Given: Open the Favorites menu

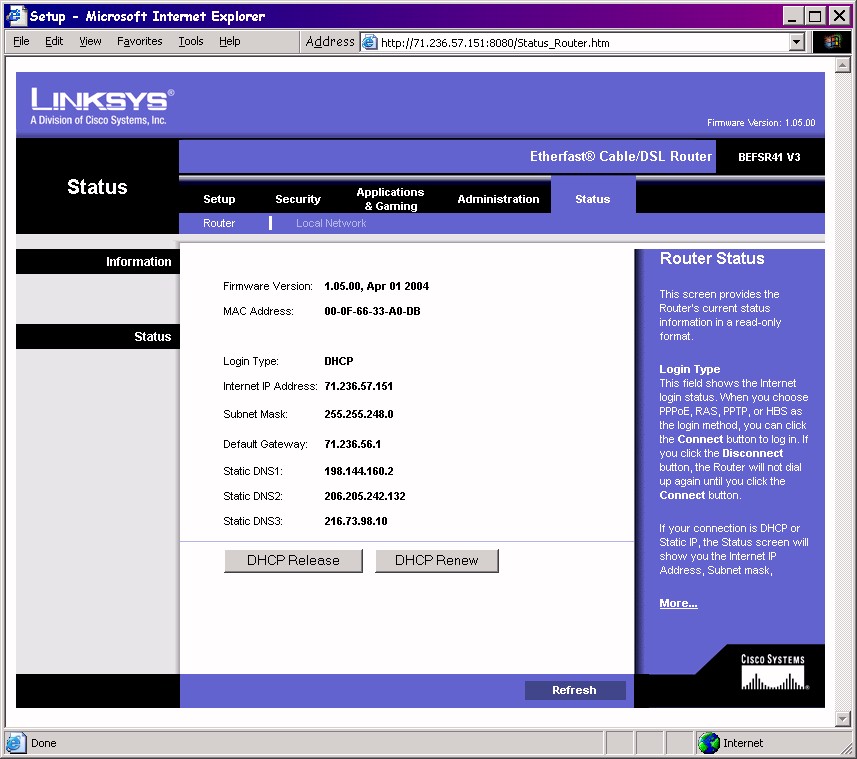Looking at the screenshot, I should coord(139,42).
